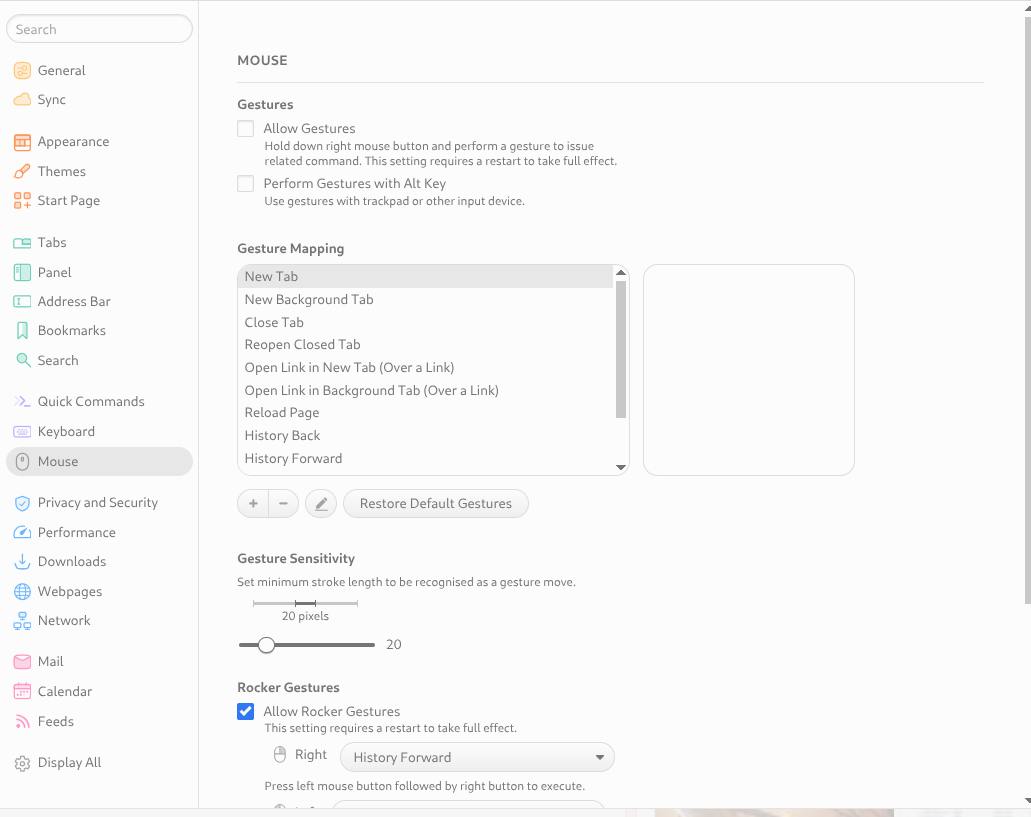Image resolution: width=1031 pixels, height=817 pixels.
Task: Select Open Link in New Tab gesture
Action: 425,368
